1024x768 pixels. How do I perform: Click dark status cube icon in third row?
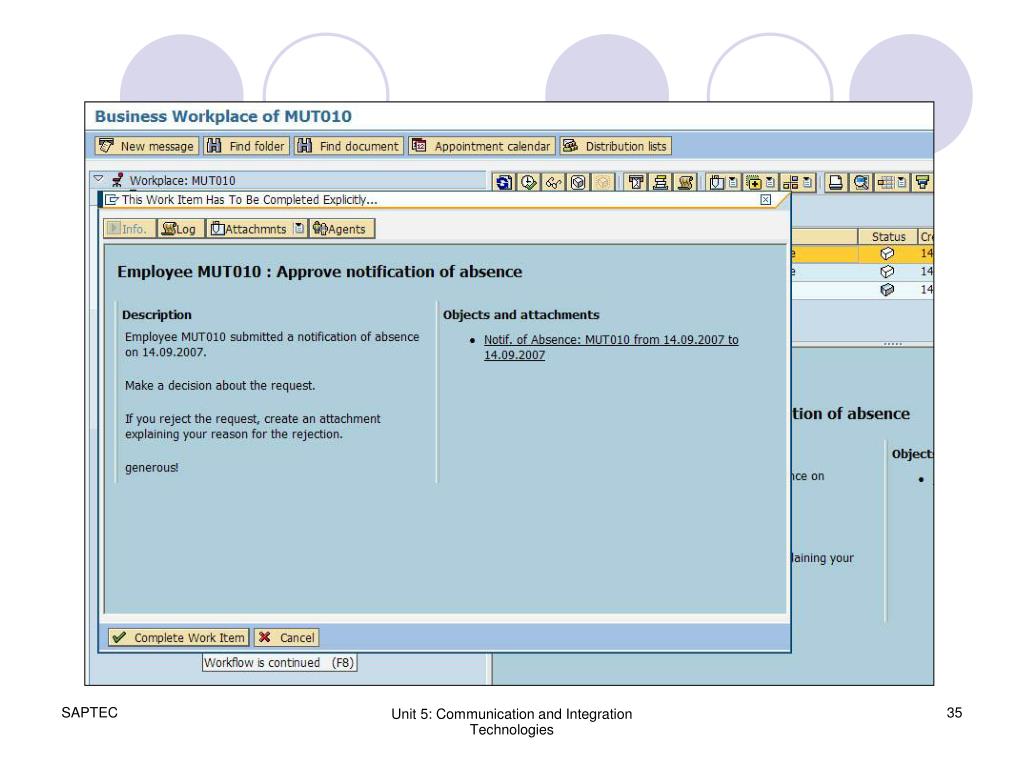click(x=887, y=289)
